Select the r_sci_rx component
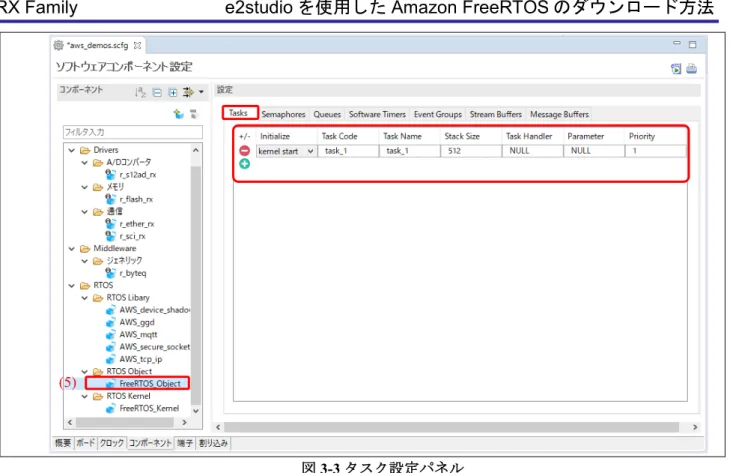 coord(132,236)
